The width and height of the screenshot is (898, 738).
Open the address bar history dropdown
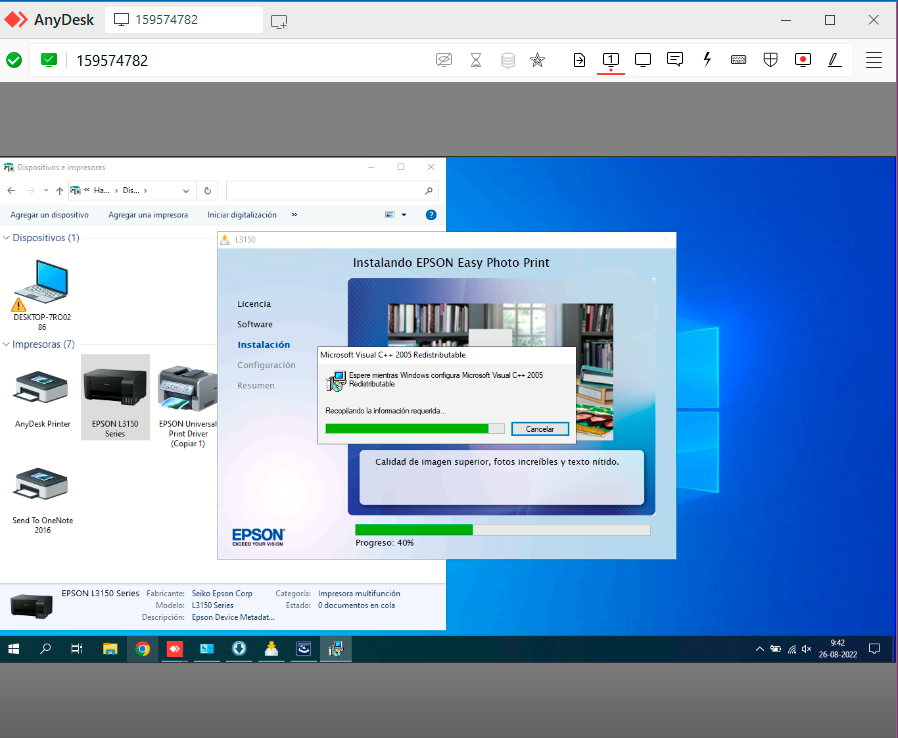click(186, 190)
